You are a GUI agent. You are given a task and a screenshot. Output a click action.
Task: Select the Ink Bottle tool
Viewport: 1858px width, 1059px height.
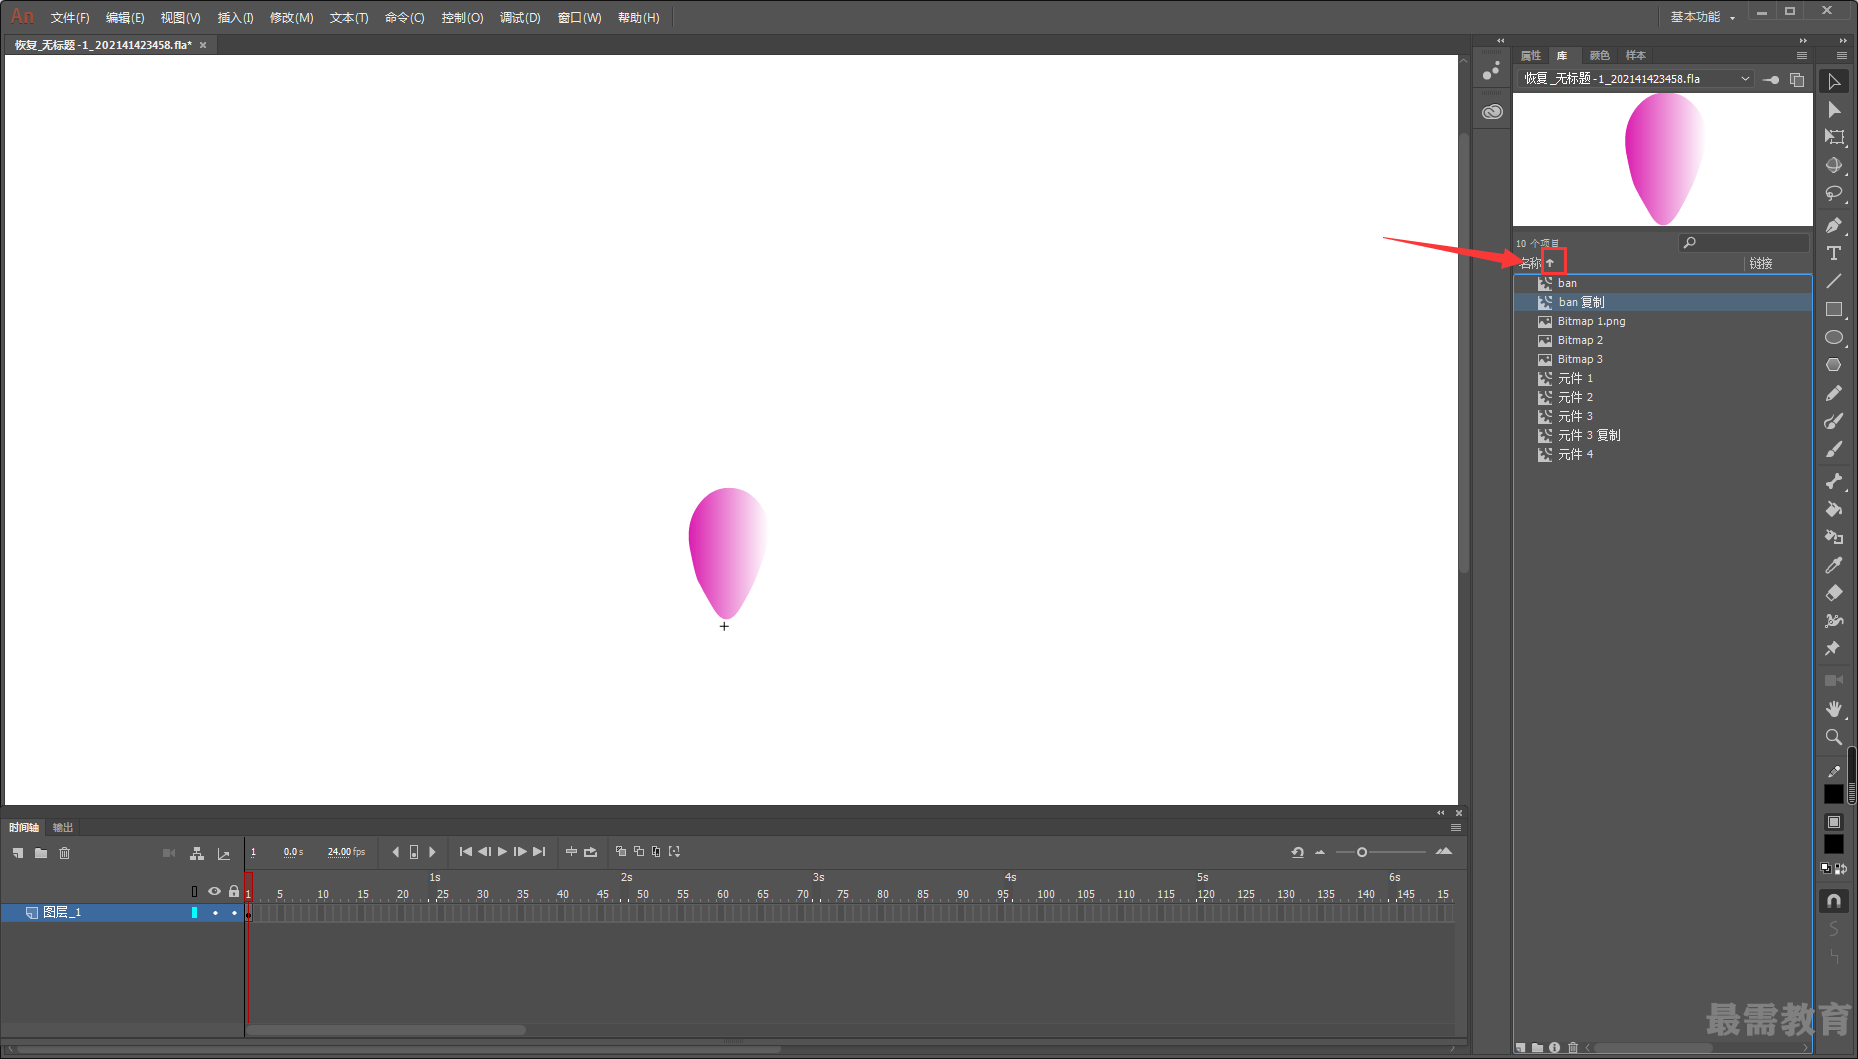coord(1834,537)
